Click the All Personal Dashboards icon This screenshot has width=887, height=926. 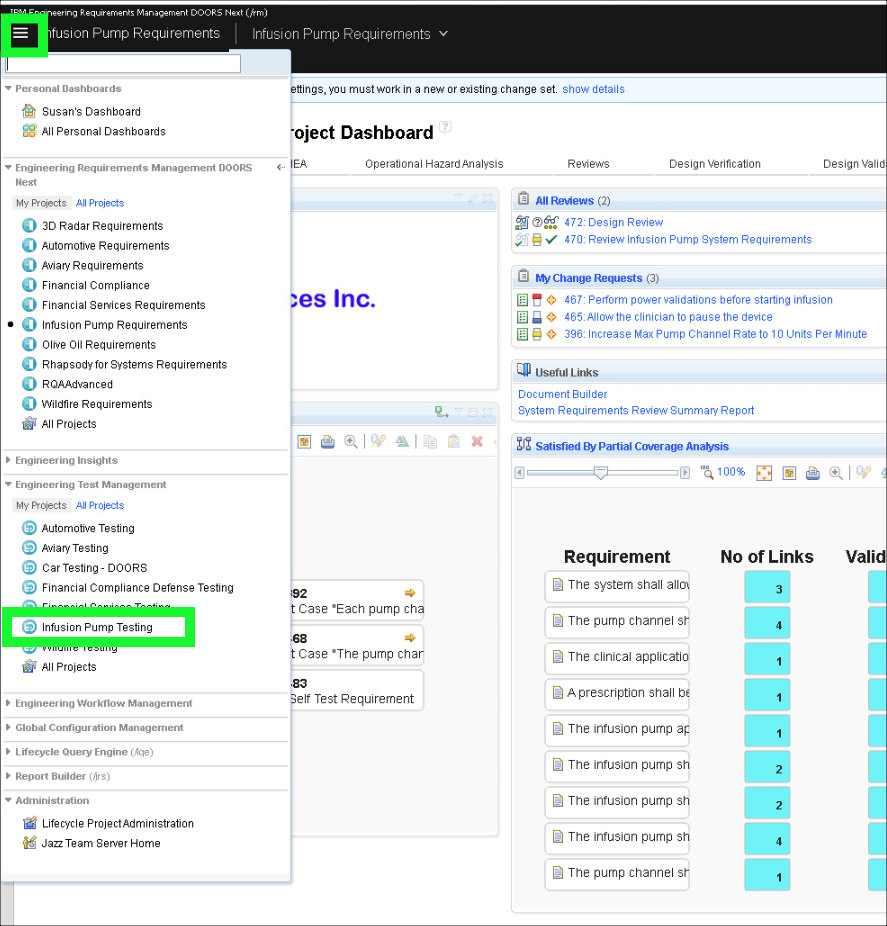coord(29,132)
